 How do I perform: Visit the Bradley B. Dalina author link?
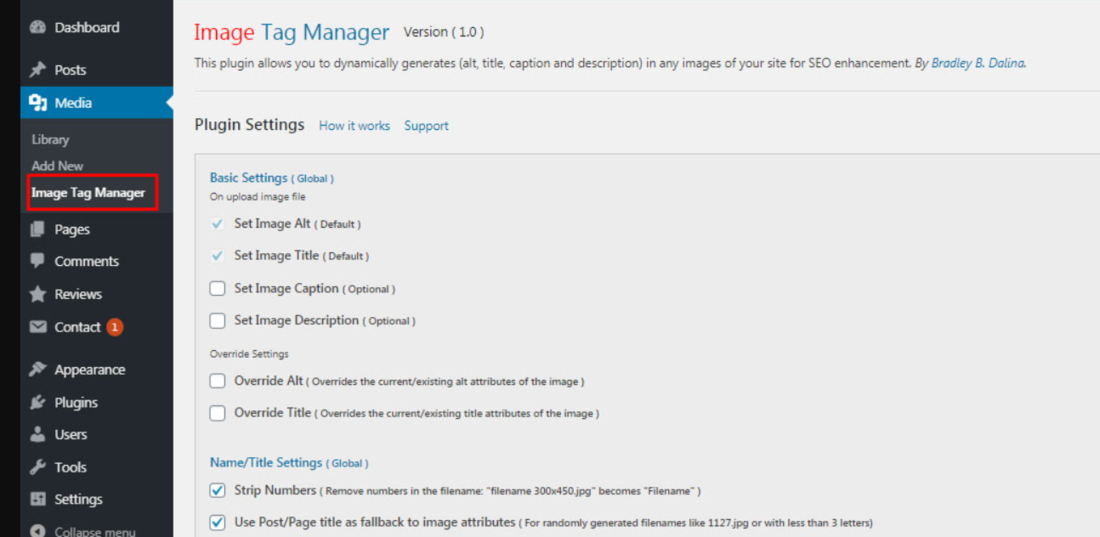[x=977, y=63]
